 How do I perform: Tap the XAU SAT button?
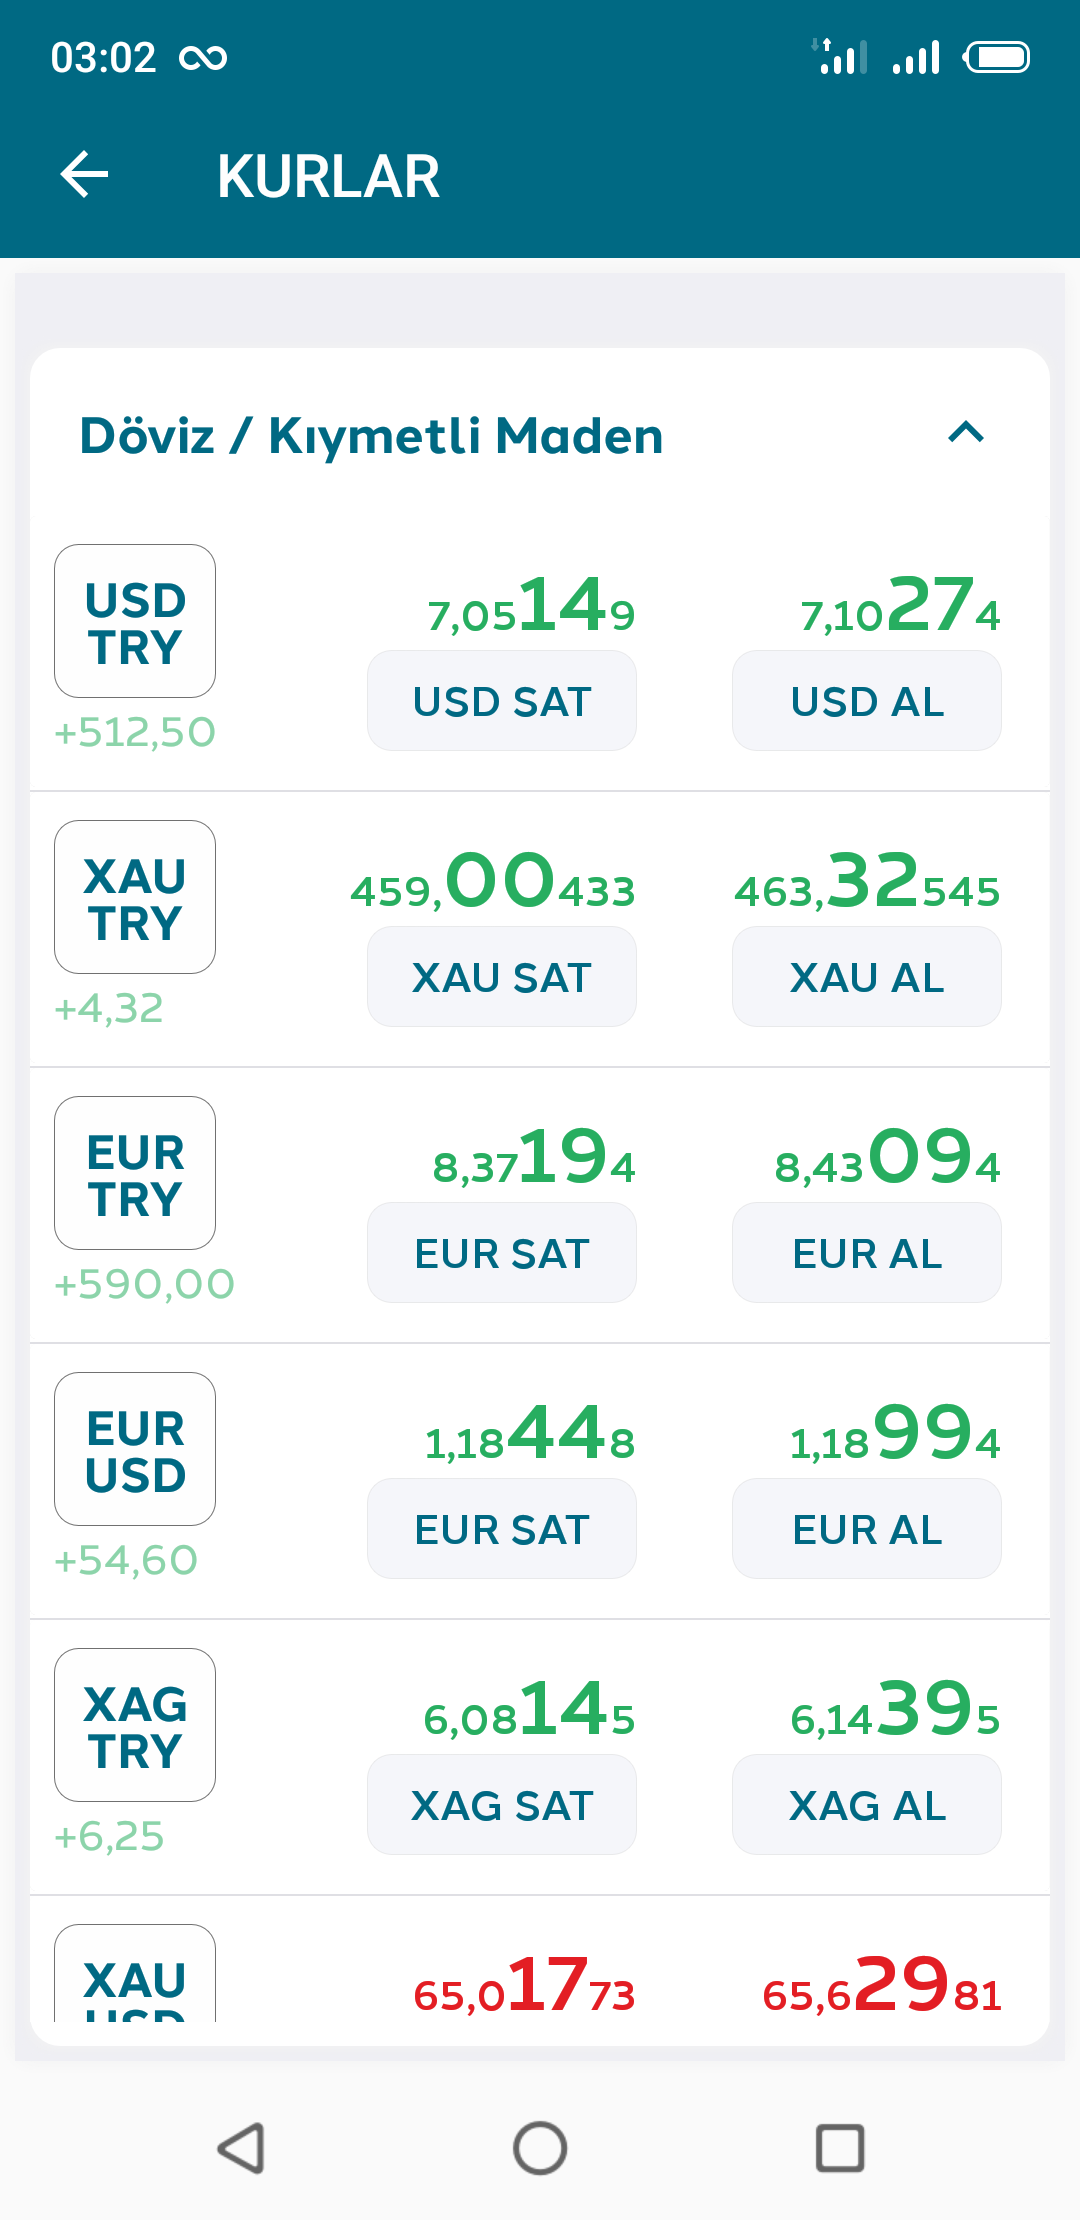502,977
